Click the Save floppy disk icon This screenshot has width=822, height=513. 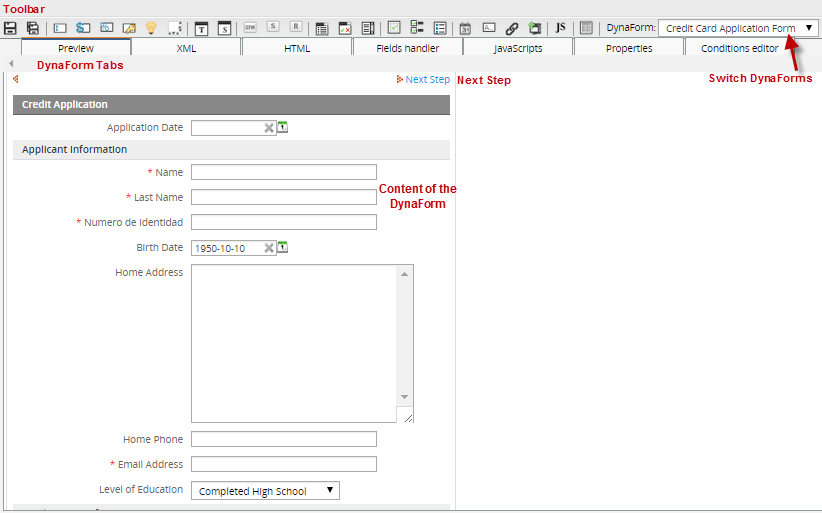[x=11, y=28]
